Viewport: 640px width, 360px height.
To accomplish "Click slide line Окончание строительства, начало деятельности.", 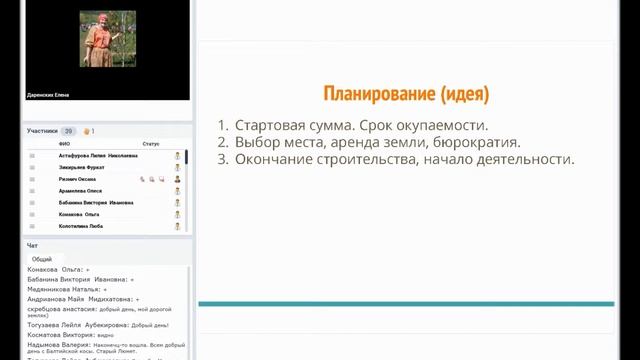I will click(x=404, y=159).
